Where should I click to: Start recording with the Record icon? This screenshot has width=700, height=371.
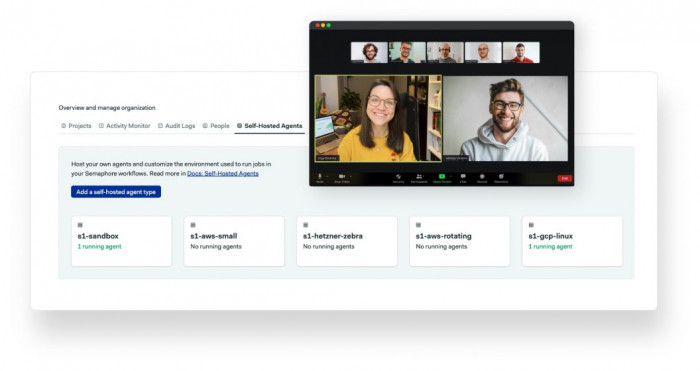point(482,177)
